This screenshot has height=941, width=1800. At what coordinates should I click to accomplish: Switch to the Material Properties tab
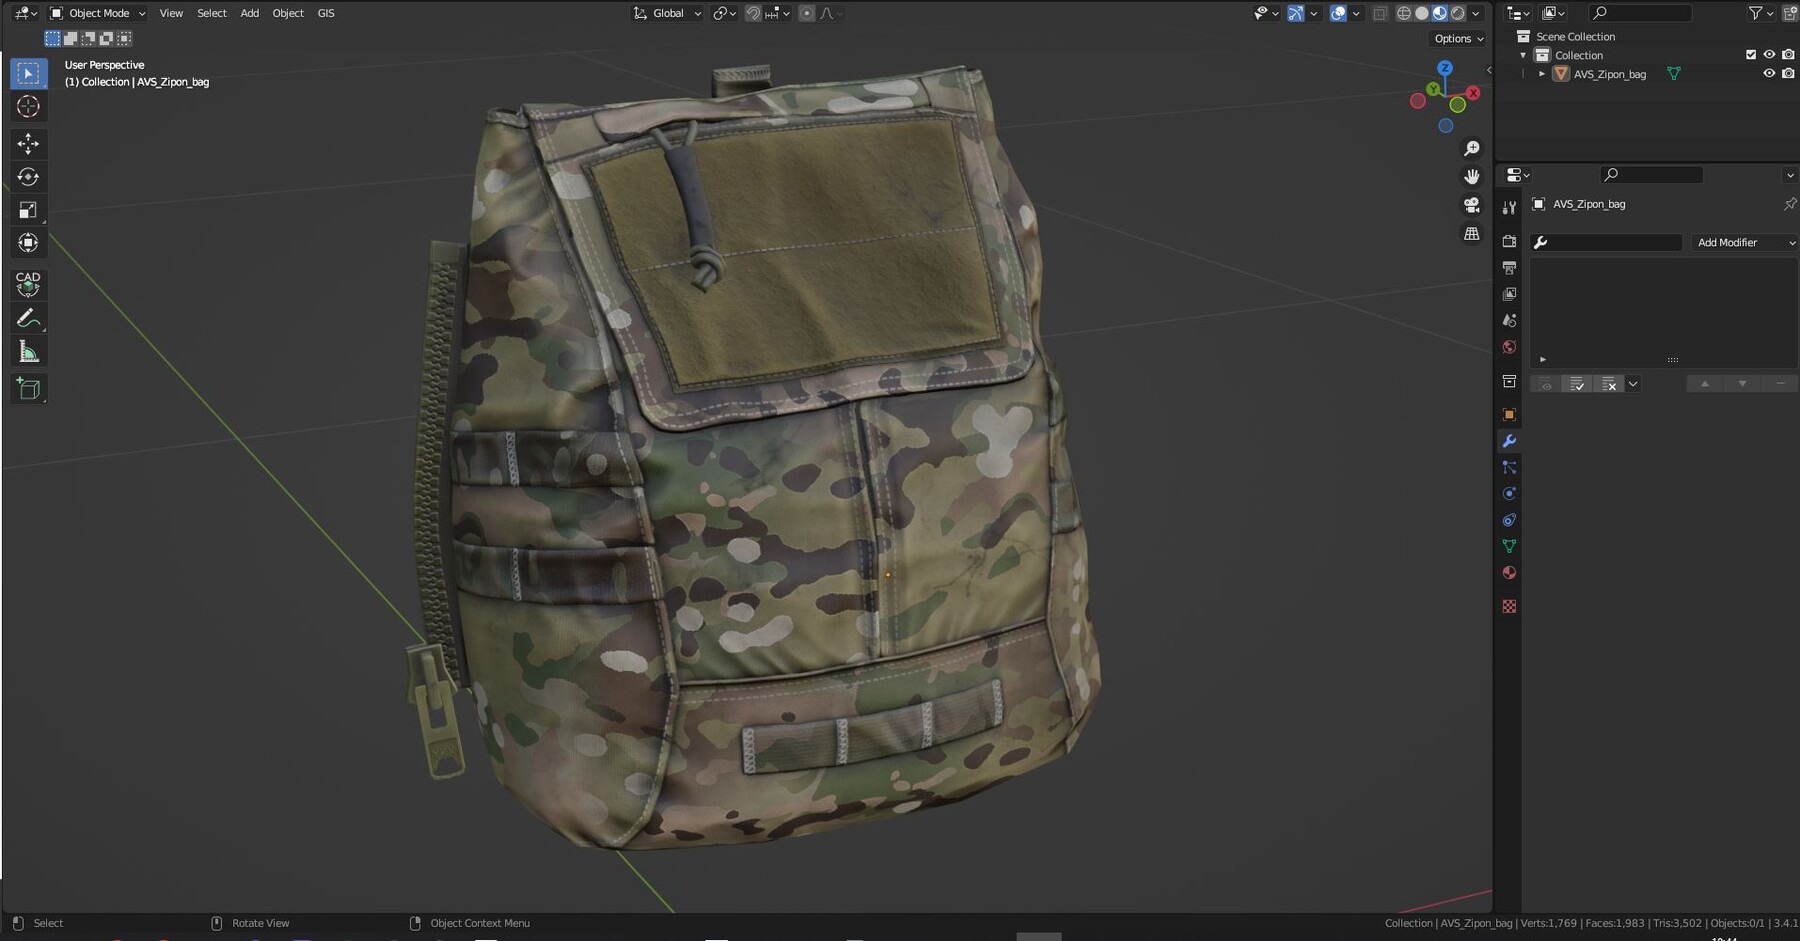coord(1510,572)
